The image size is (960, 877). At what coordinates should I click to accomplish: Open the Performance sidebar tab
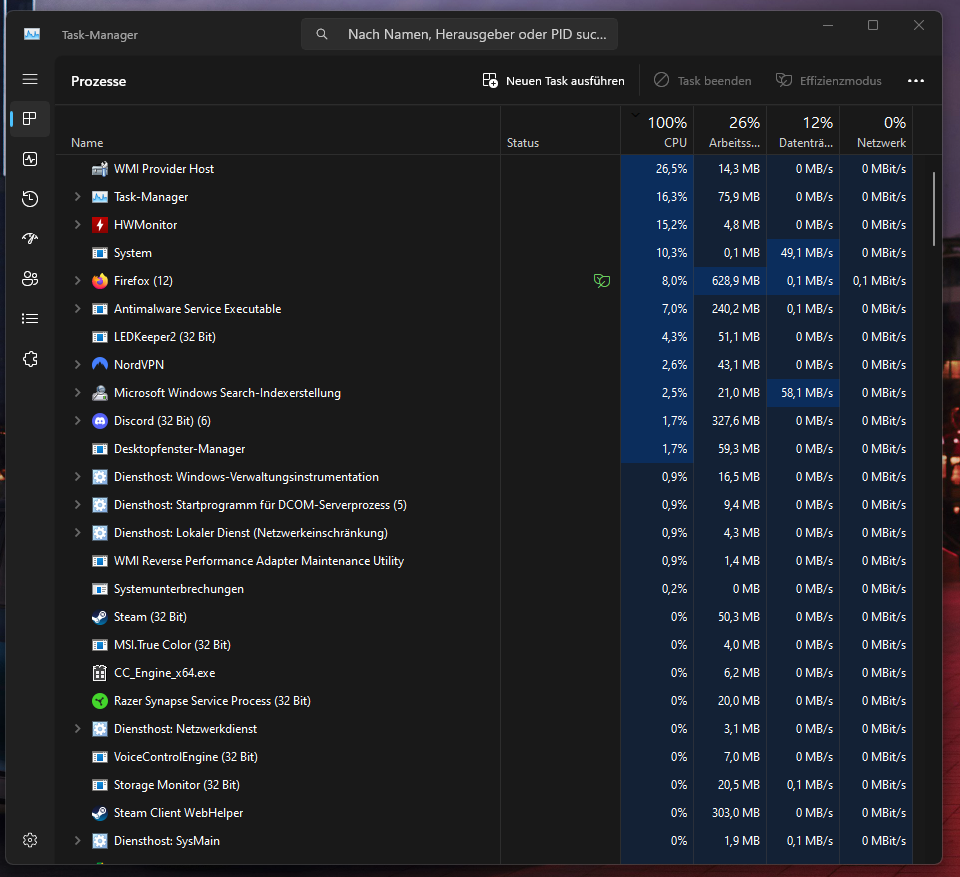click(x=30, y=159)
